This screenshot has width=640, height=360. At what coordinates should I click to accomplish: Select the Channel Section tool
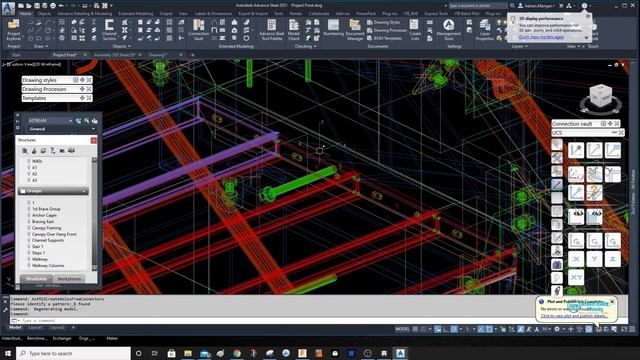tap(109, 30)
